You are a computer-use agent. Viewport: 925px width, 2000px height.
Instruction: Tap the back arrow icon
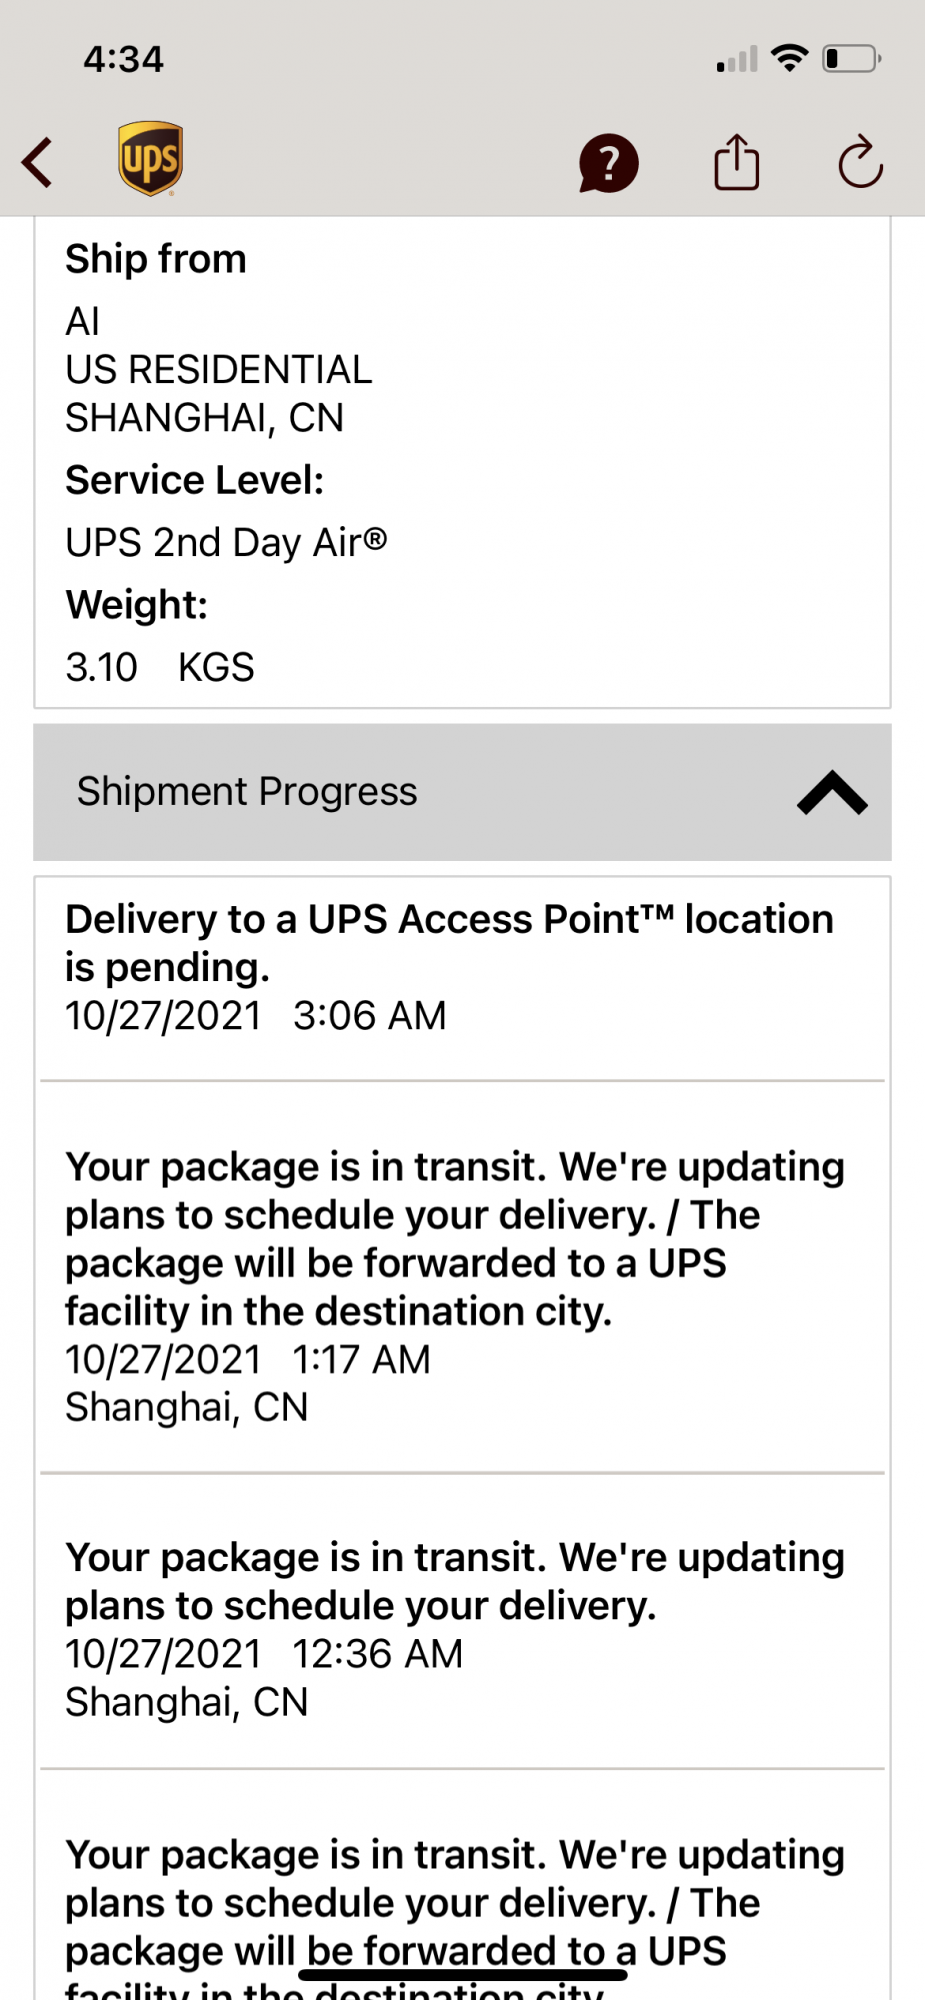click(38, 162)
